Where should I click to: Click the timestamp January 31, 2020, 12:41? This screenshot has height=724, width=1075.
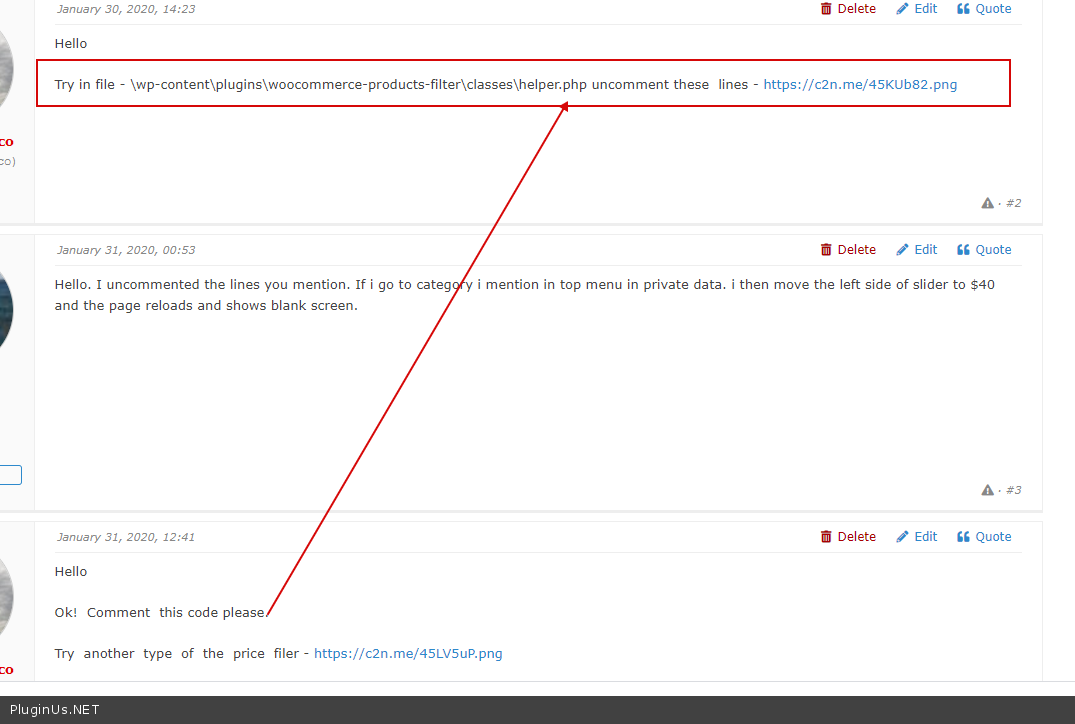coord(125,537)
